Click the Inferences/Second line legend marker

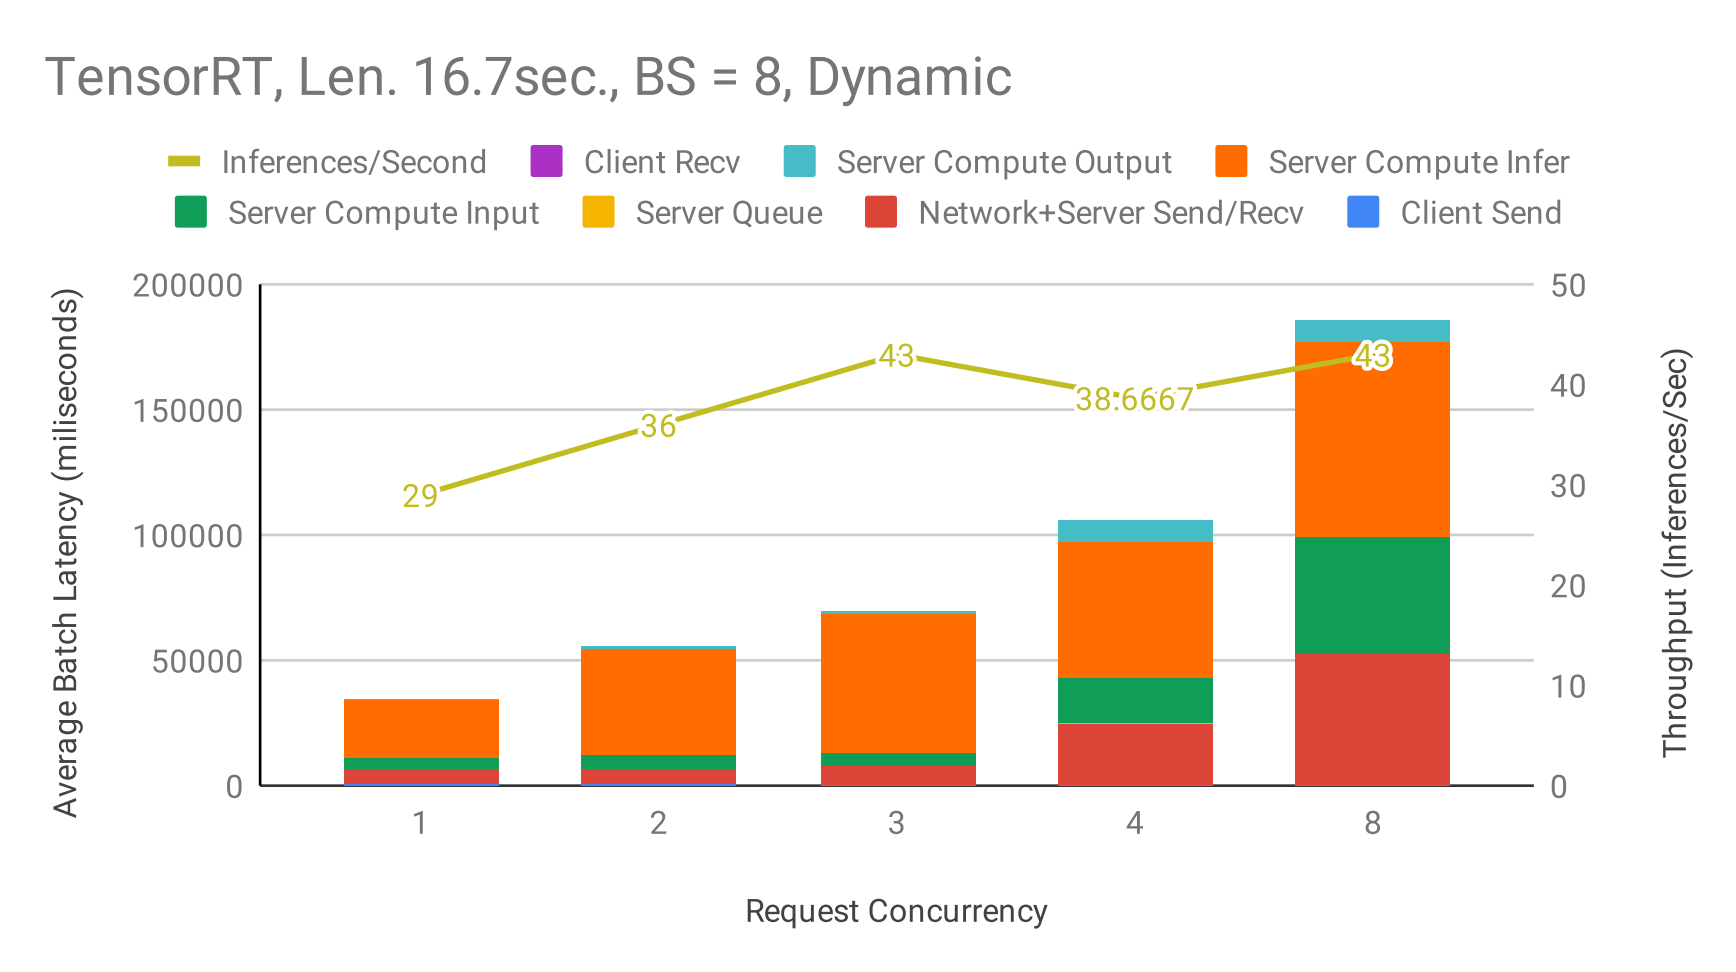tap(184, 162)
